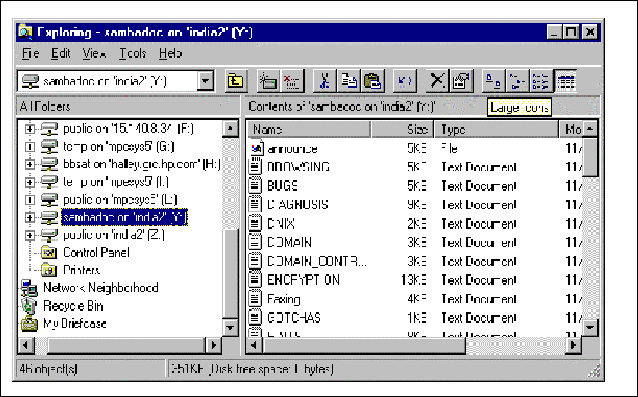Click the Disconnect Network Drive icon

291,81
